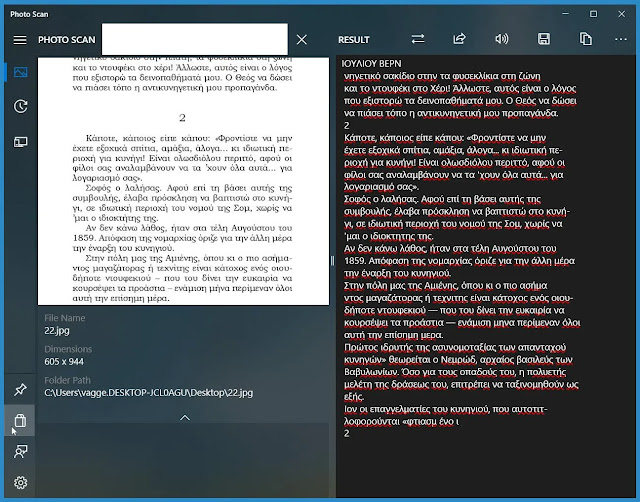The height and width of the screenshot is (502, 640).
Task: Open the screen capture sidebar icon
Action: [20, 142]
